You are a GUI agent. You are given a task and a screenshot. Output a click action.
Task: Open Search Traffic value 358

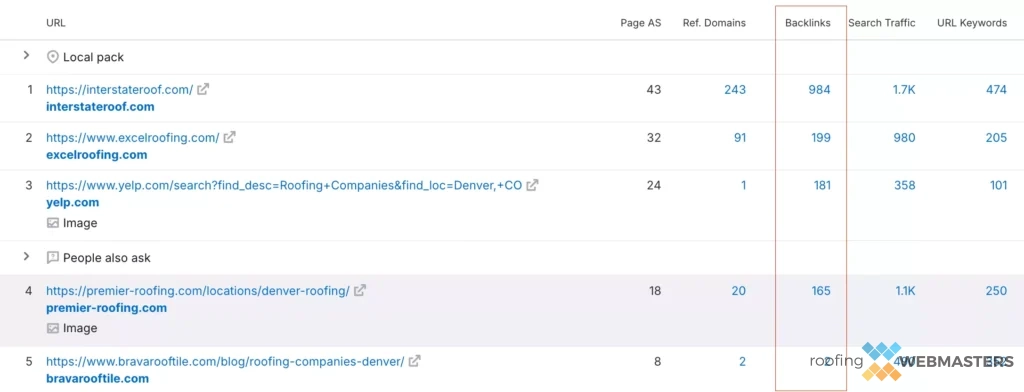pyautogui.click(x=904, y=186)
